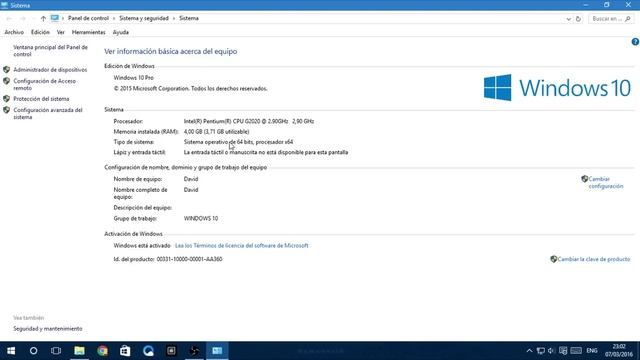The width and height of the screenshot is (640, 360).
Task: Click shield icon next to Cambiar la clave
Action: [553, 259]
